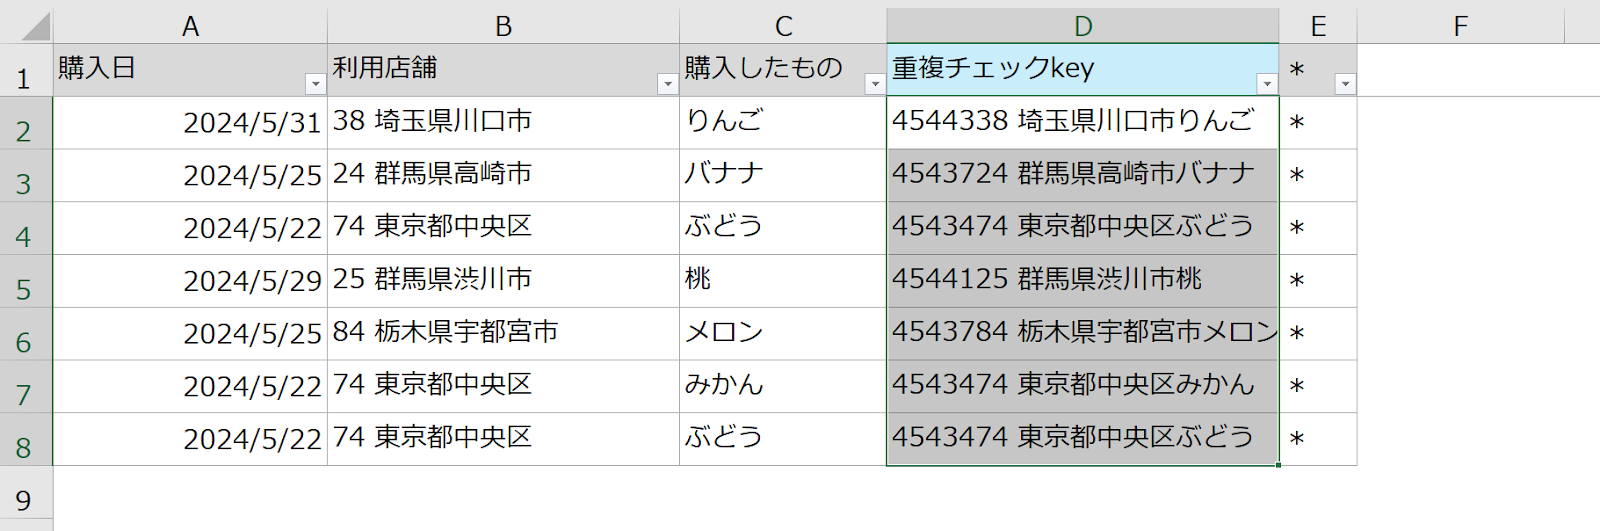
Task: Select the メロン cell
Action: pyautogui.click(x=783, y=334)
